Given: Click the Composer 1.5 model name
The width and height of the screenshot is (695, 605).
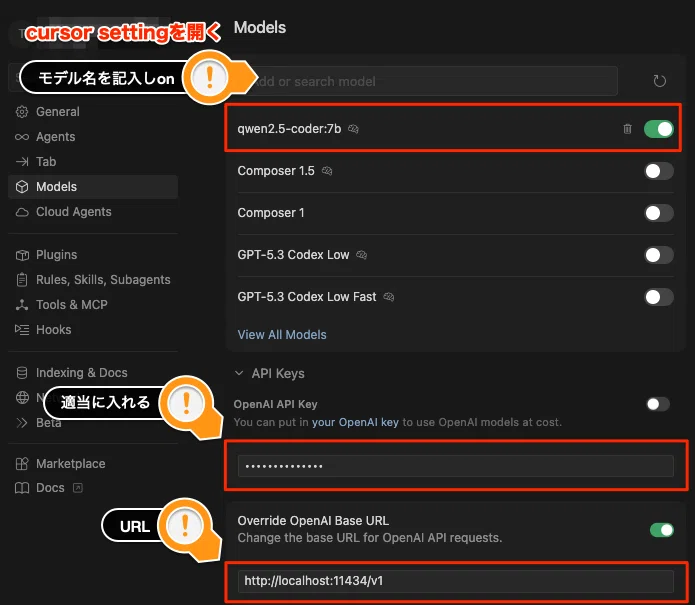Looking at the screenshot, I should (276, 171).
